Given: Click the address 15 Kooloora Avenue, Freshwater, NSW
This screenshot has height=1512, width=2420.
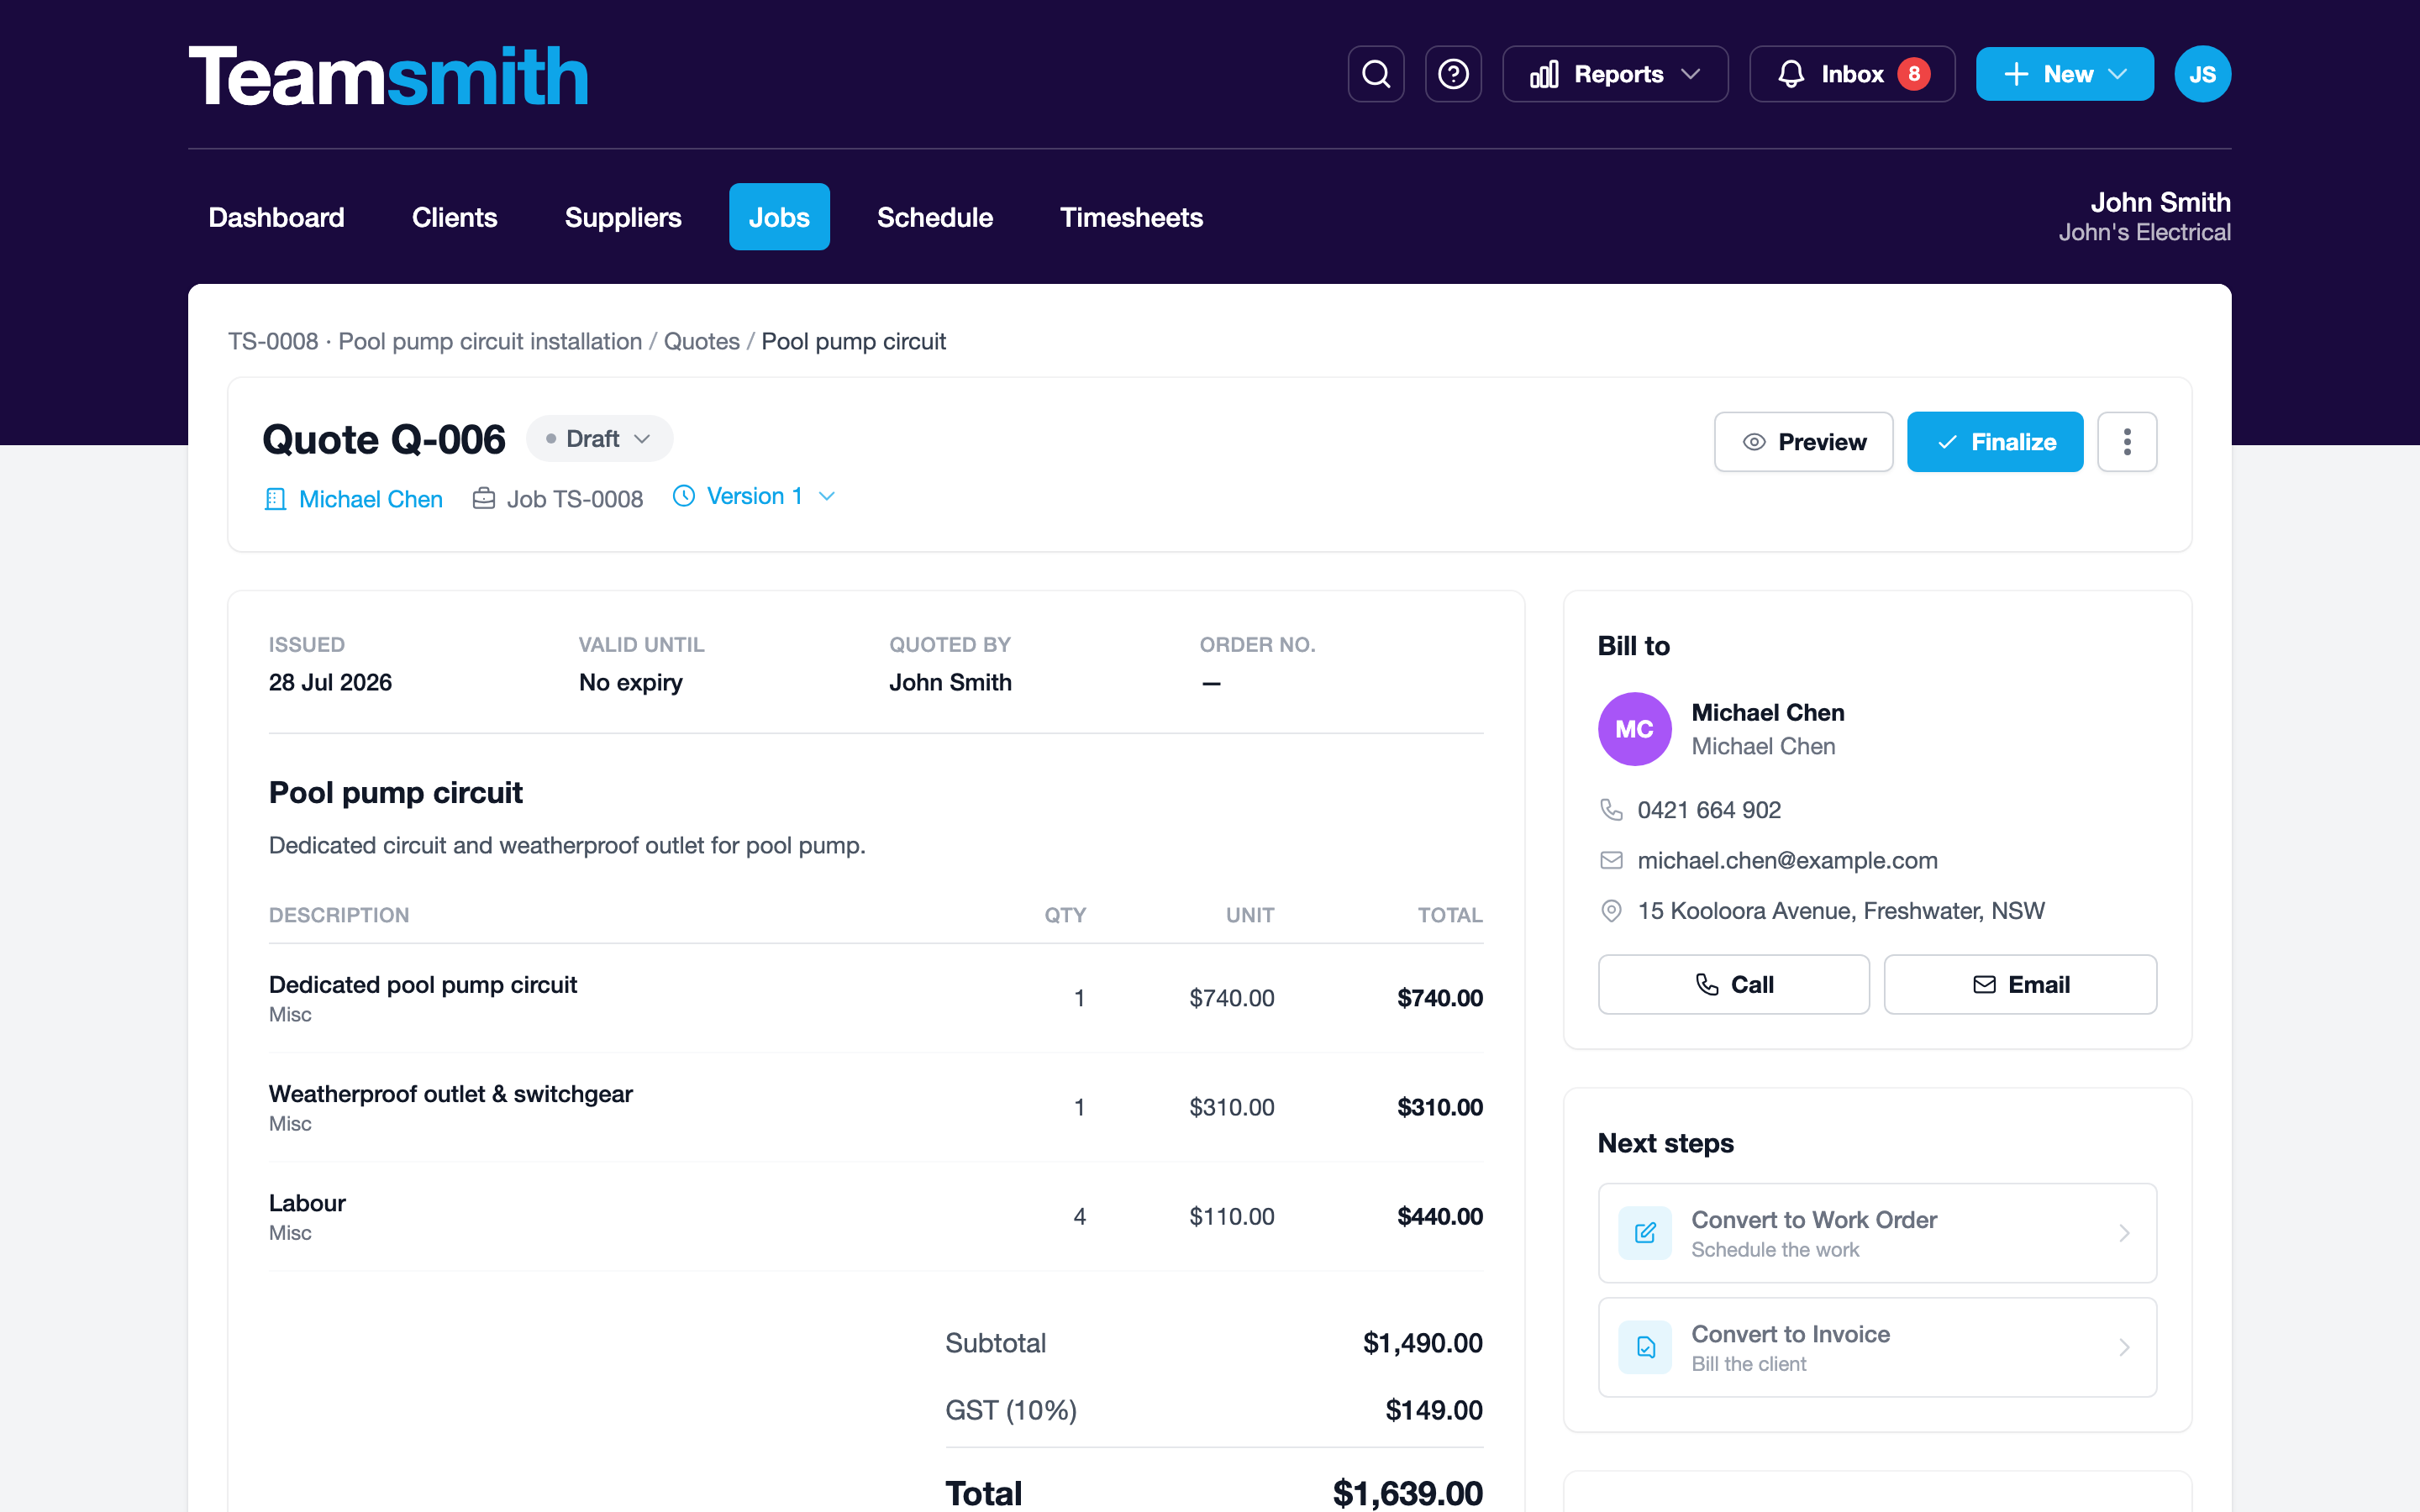Looking at the screenshot, I should pyautogui.click(x=1841, y=911).
